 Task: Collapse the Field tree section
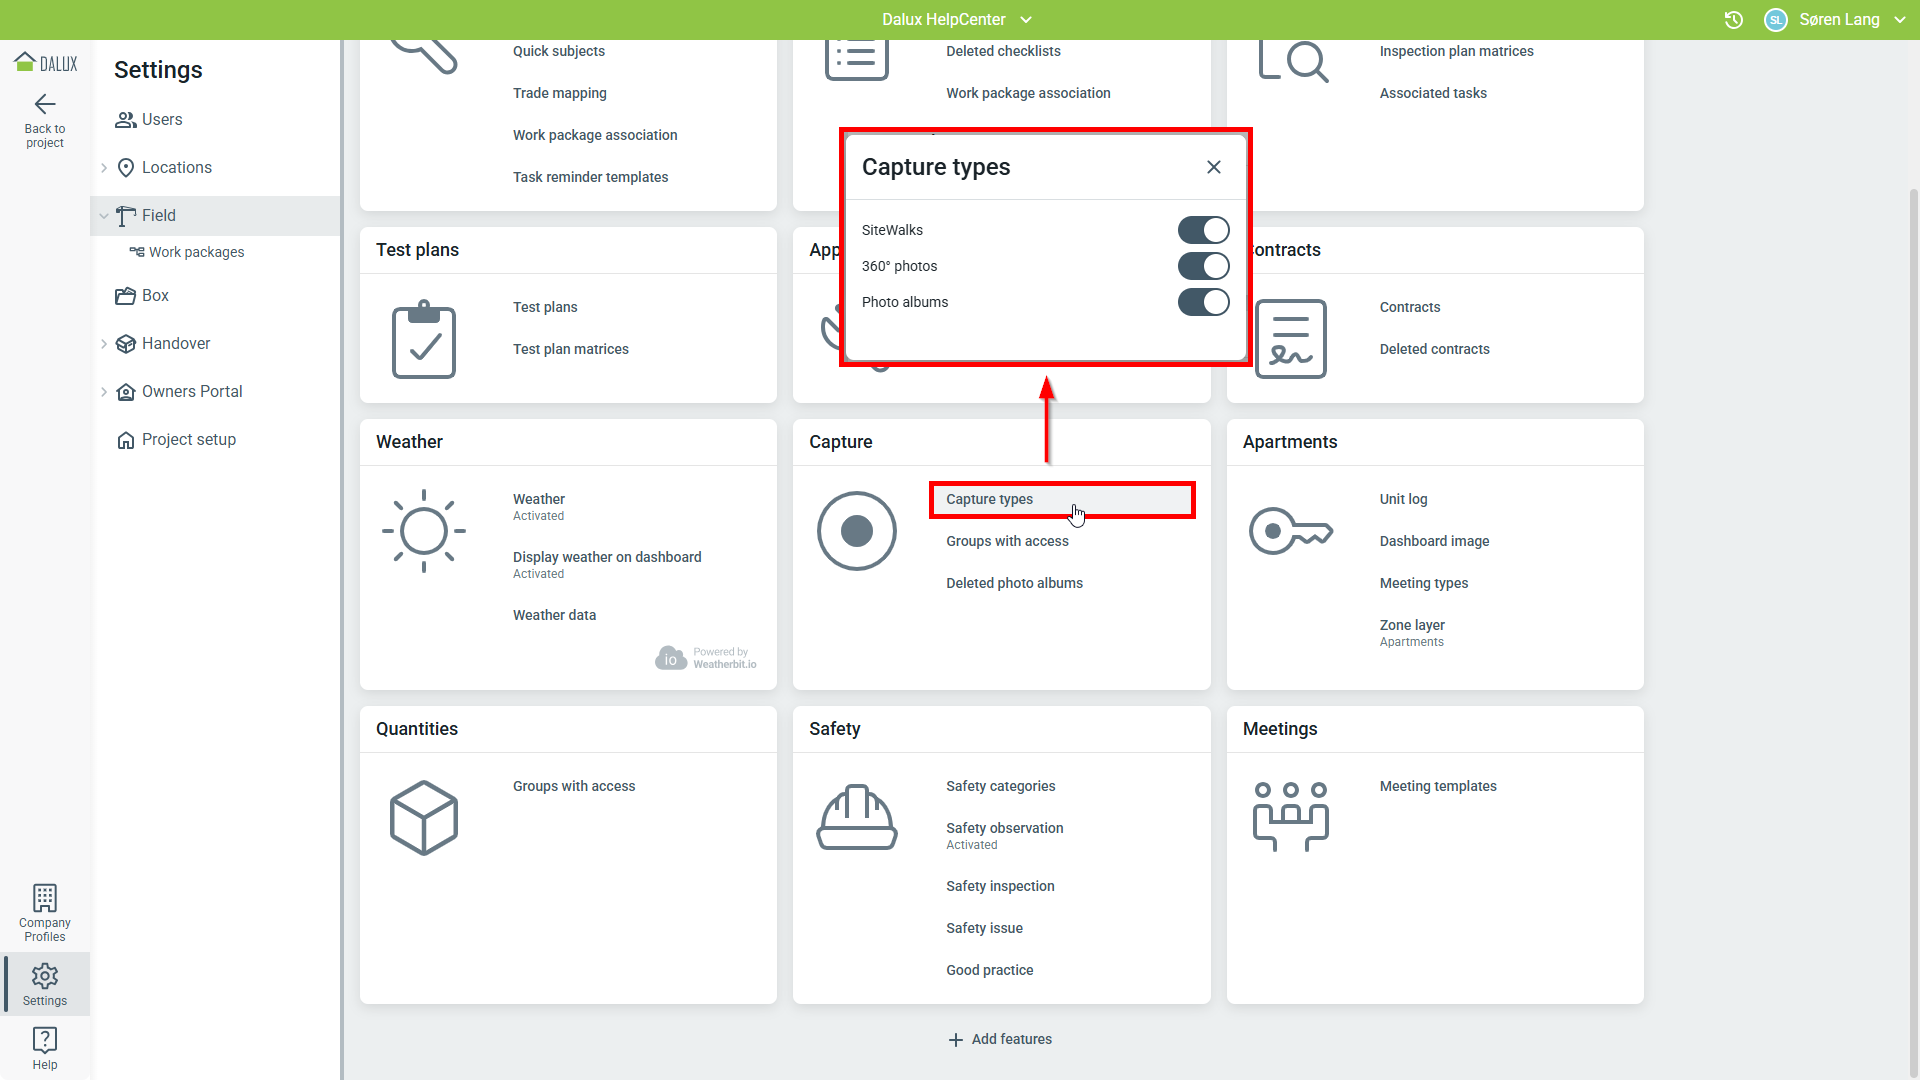pyautogui.click(x=104, y=216)
